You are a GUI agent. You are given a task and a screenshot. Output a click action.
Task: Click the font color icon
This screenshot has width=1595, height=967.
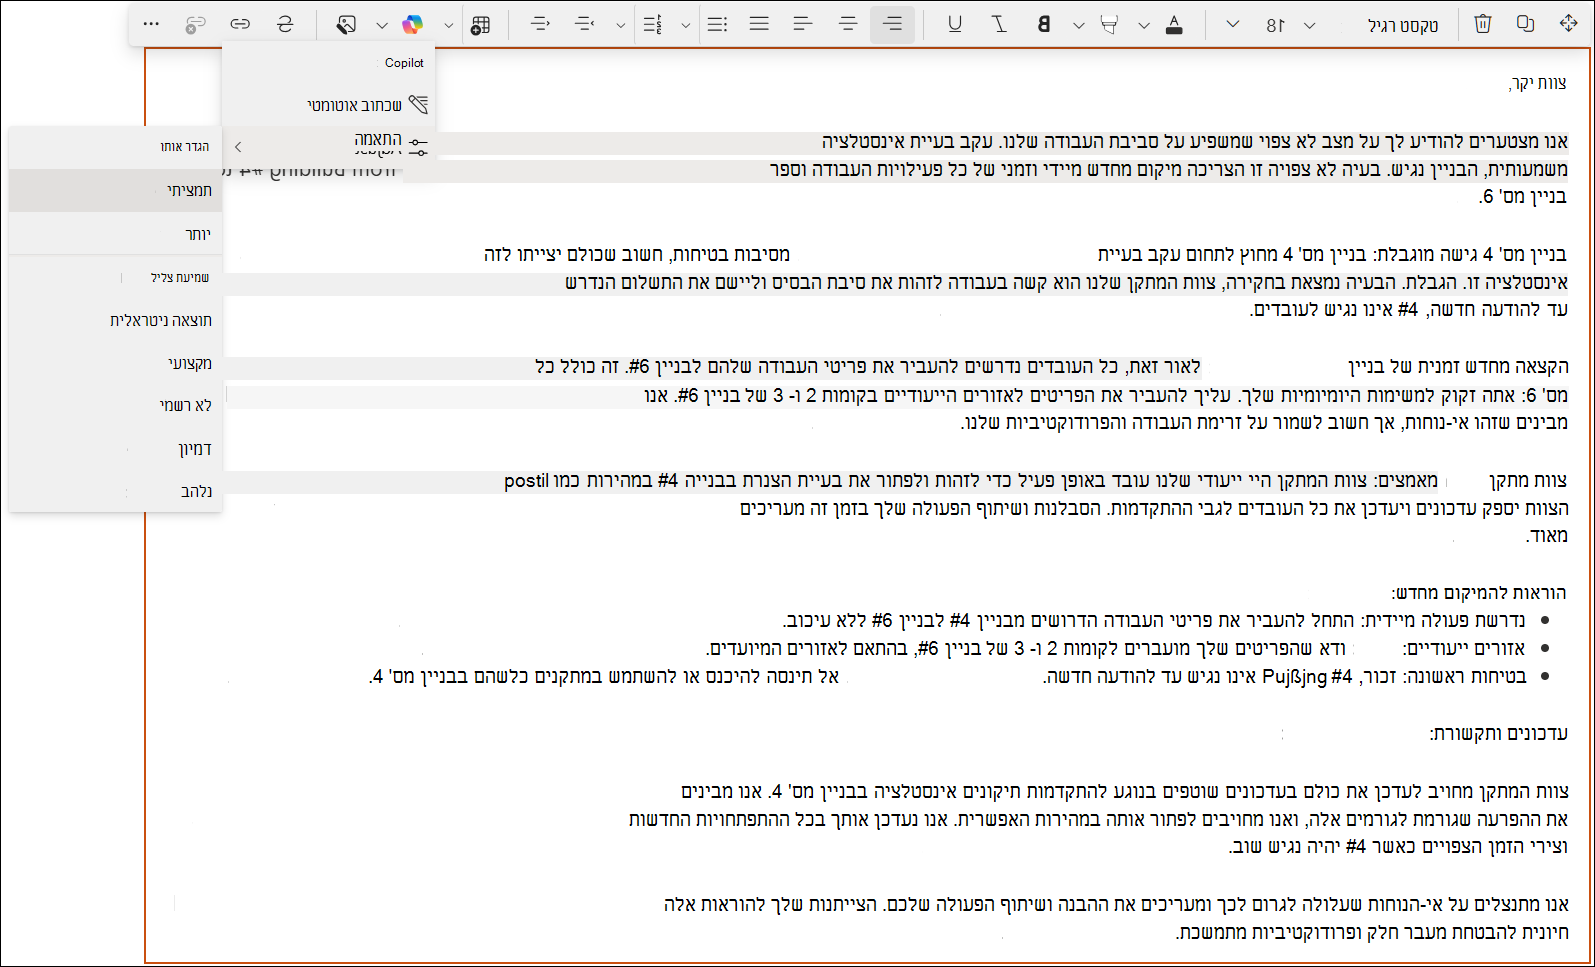click(x=1175, y=24)
